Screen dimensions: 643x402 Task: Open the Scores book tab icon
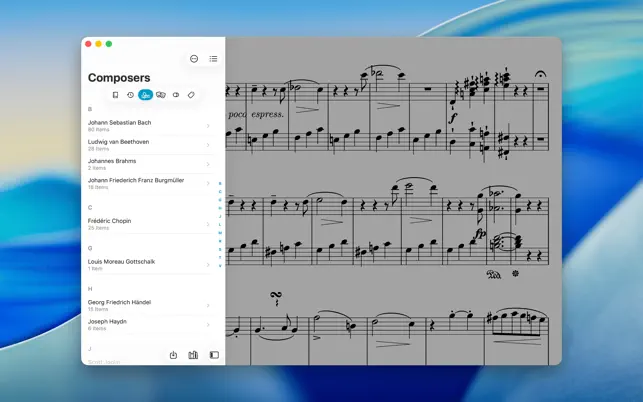(x=115, y=95)
